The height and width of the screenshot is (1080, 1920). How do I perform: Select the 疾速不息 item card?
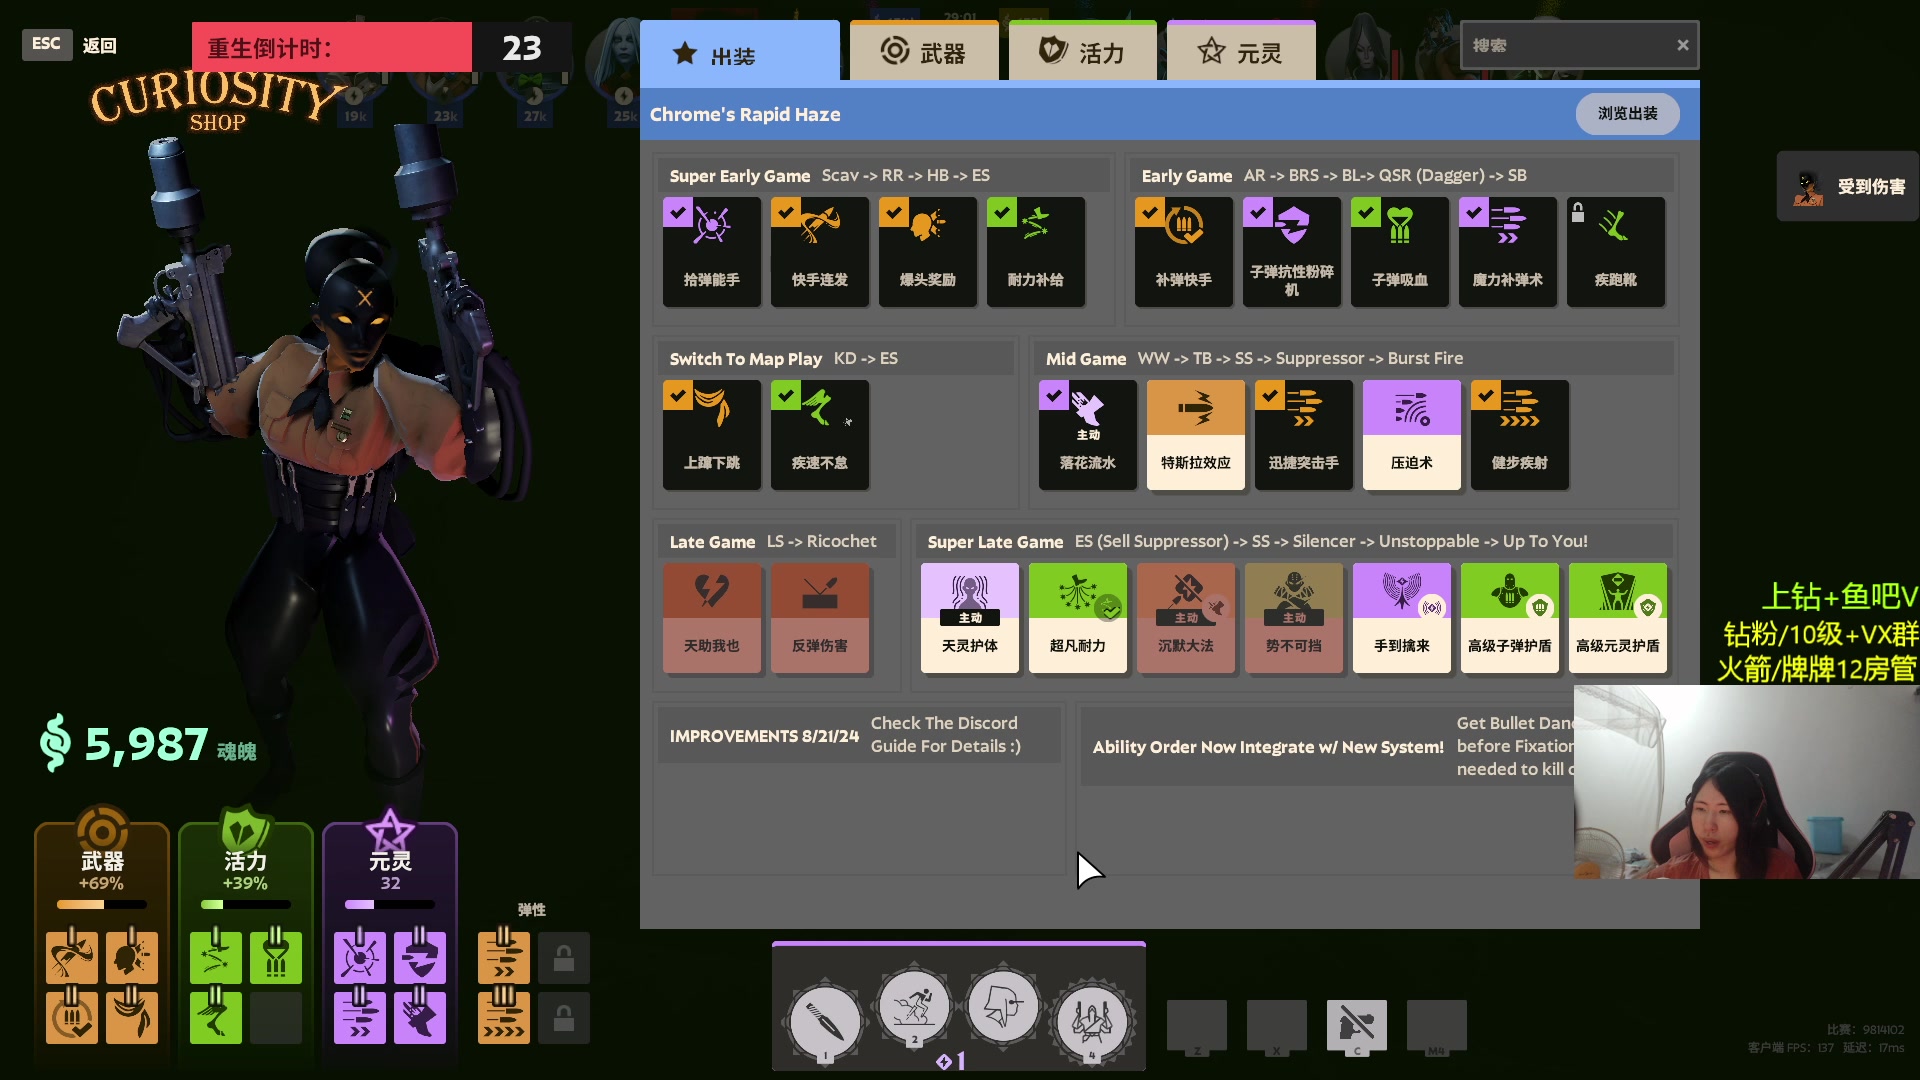819,435
